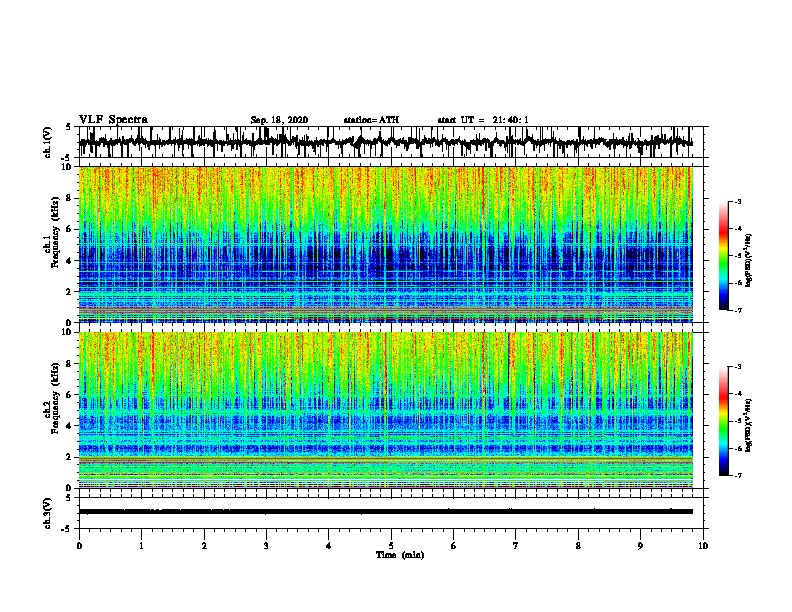Click the "-7" label on ch.2 color bar
Image resolution: width=792 pixels, height=612 pixels.
pyautogui.click(x=737, y=476)
